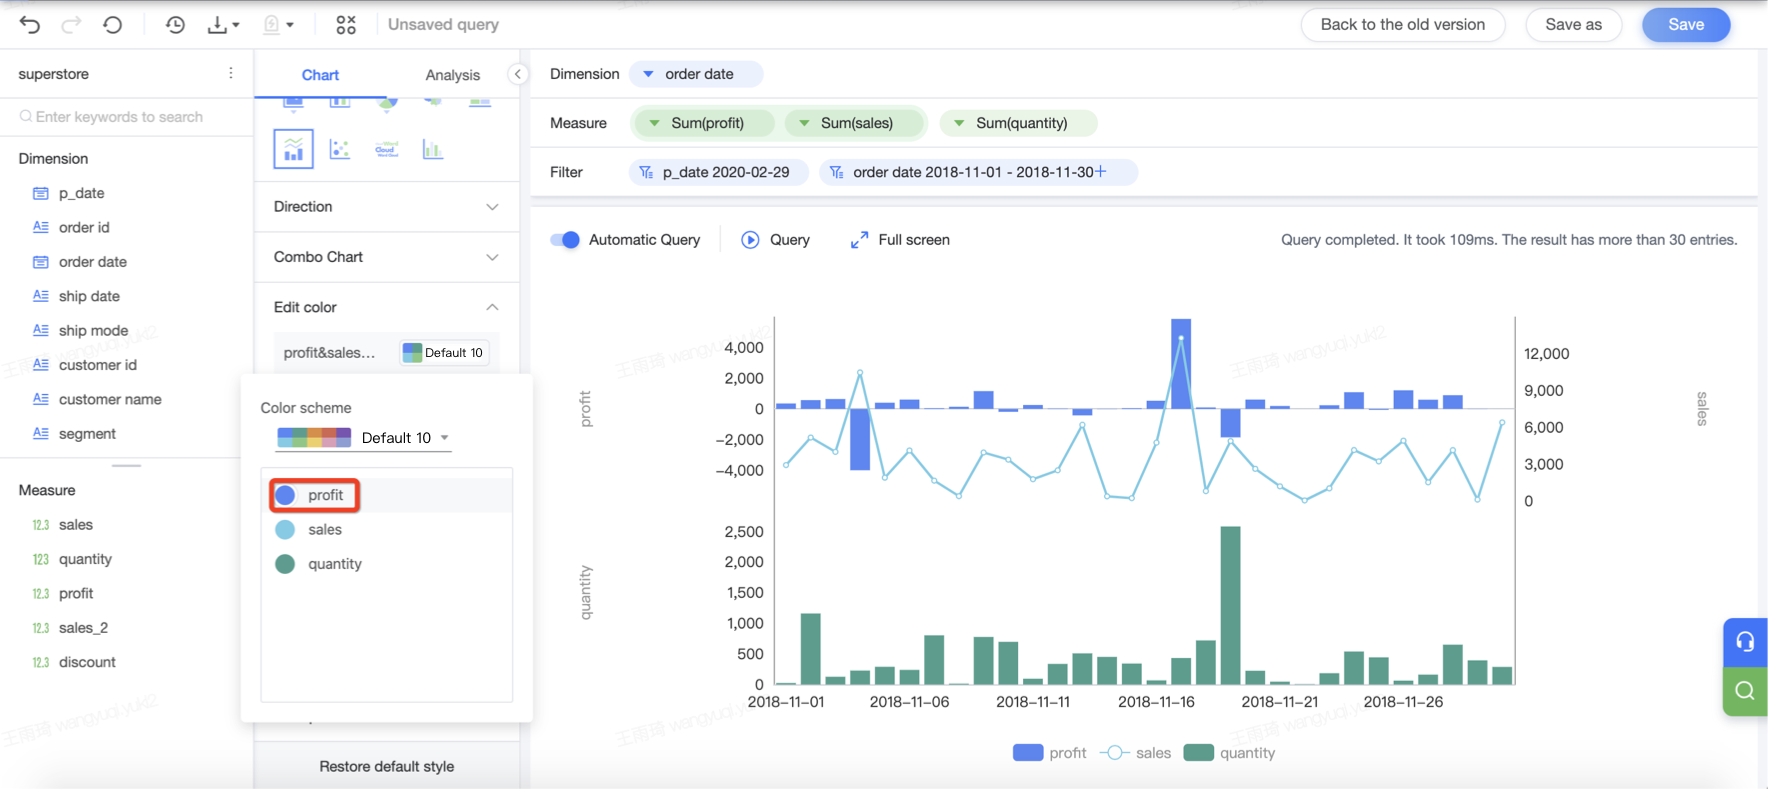Image resolution: width=1768 pixels, height=790 pixels.
Task: Select the combo chart type
Action: (293, 149)
